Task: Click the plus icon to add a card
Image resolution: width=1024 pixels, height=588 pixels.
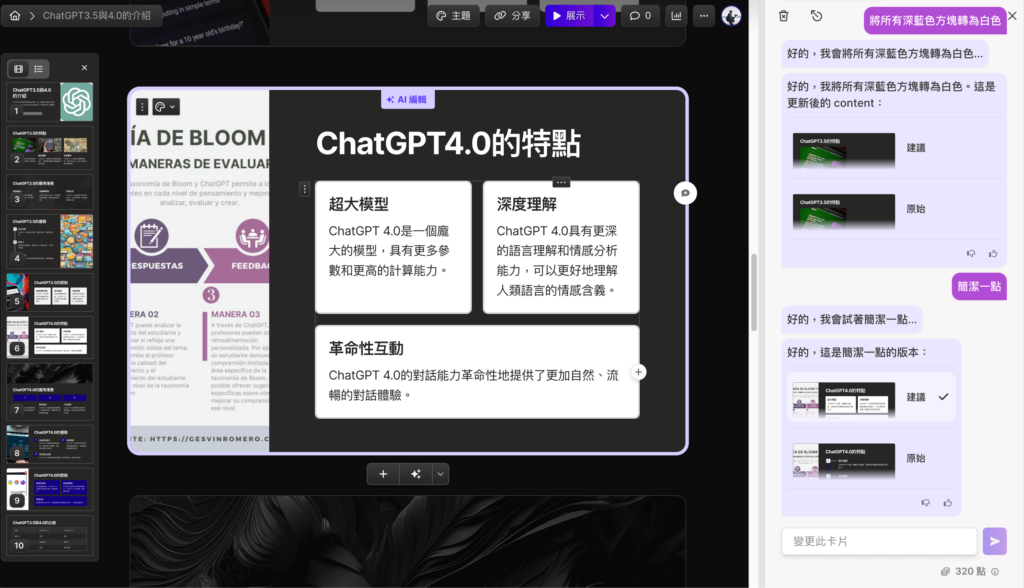Action: pos(383,473)
